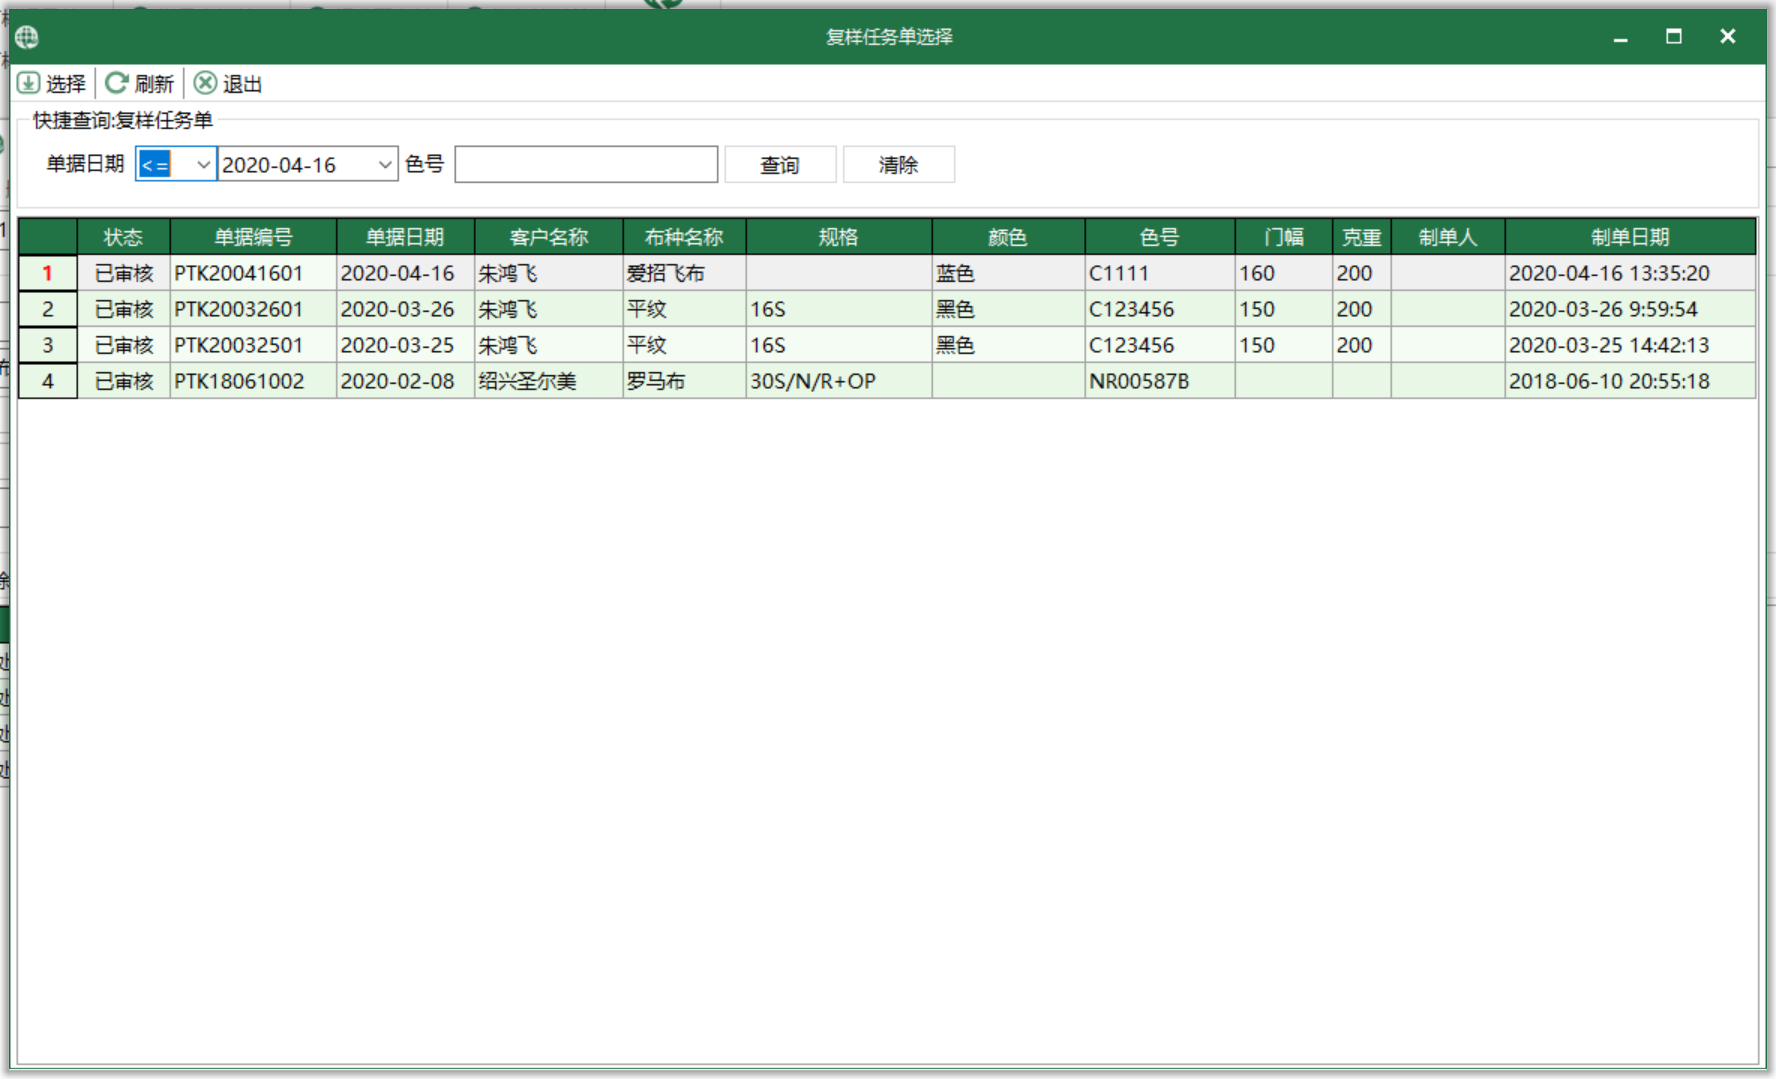Screen dimensions: 1776x1079
Task: Click timestamp 2020-03-26 9:59:54
Action: [1630, 309]
